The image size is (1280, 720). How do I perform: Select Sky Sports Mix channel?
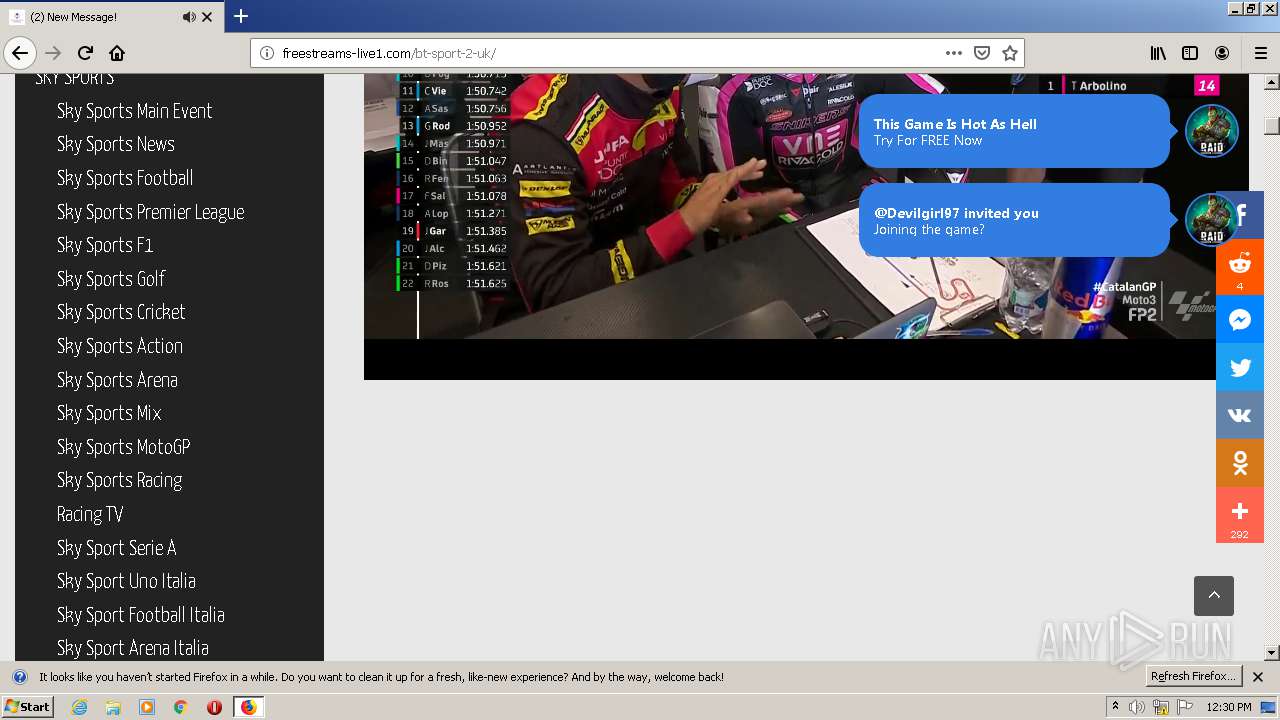click(x=109, y=413)
